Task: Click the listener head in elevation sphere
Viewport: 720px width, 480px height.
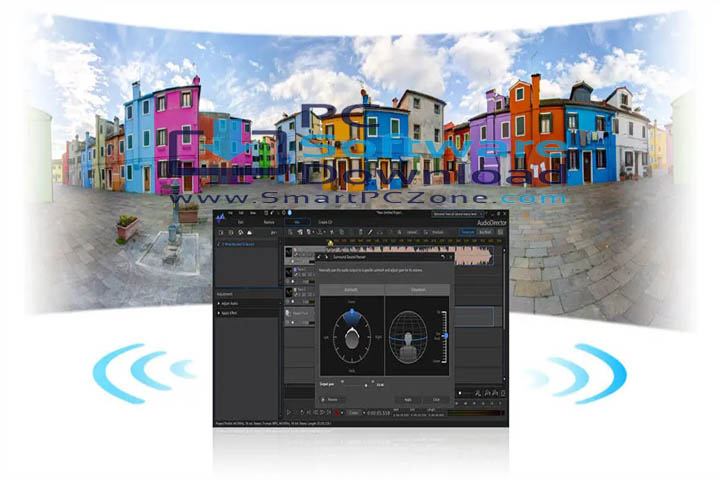Action: click(x=408, y=339)
